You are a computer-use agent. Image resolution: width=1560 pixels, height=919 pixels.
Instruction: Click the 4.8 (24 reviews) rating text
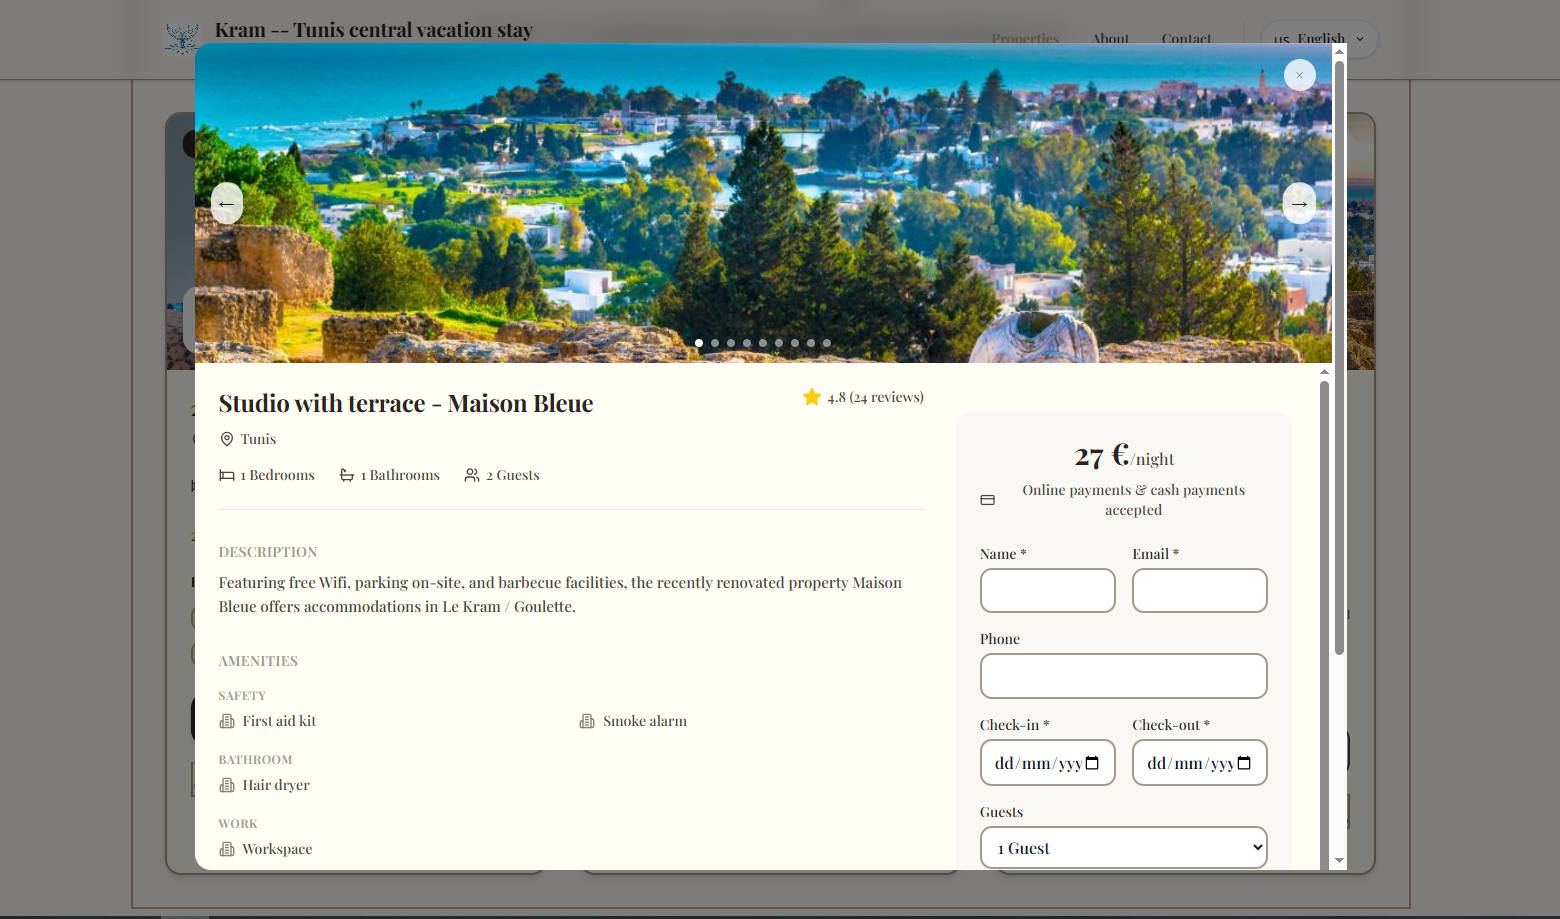875,397
